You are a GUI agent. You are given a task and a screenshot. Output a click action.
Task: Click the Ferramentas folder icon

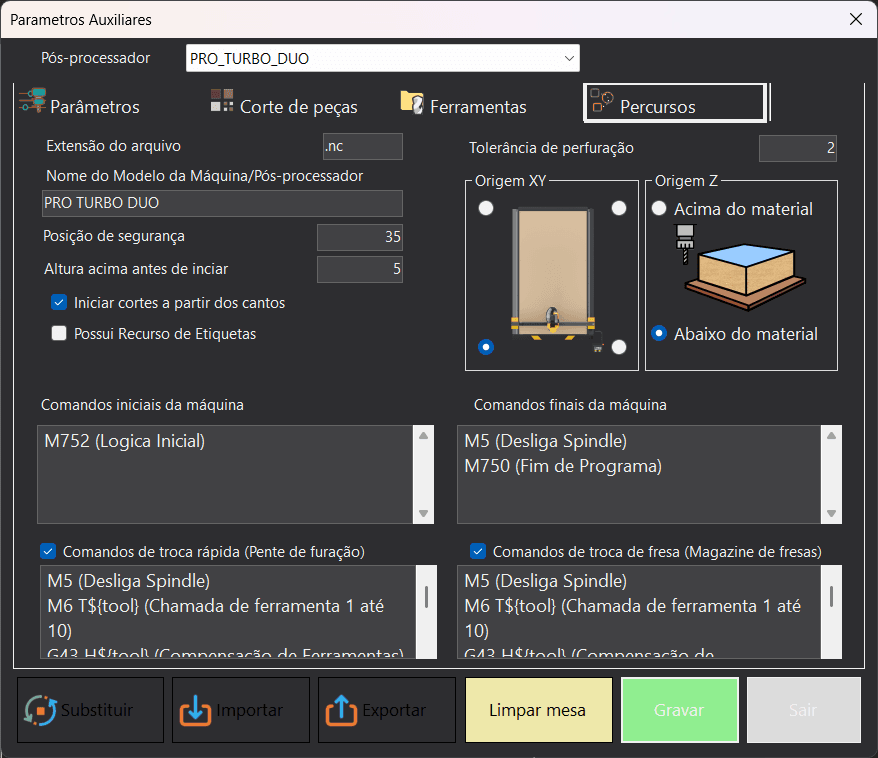pyautogui.click(x=412, y=102)
